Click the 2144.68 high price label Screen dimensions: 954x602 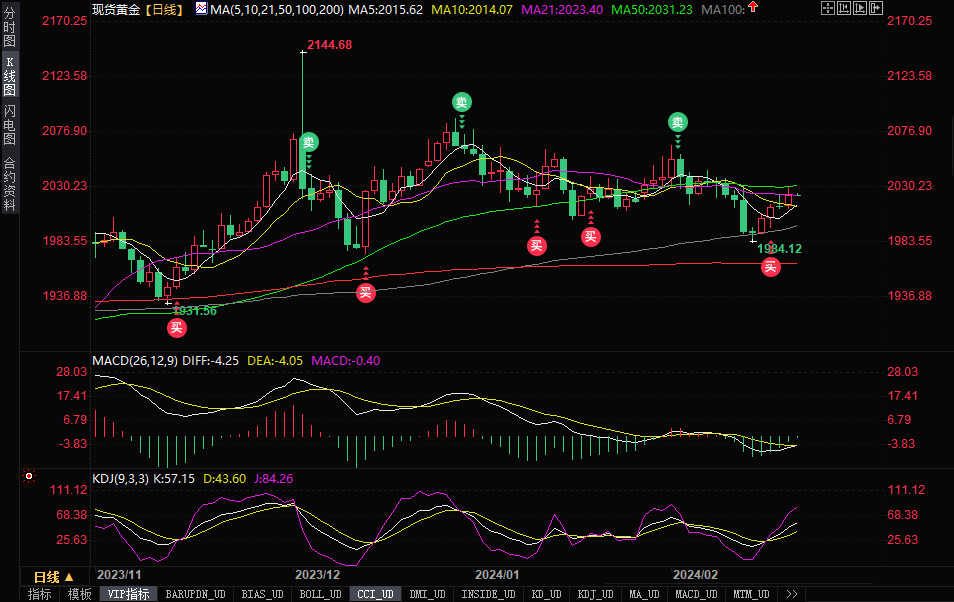coord(330,45)
